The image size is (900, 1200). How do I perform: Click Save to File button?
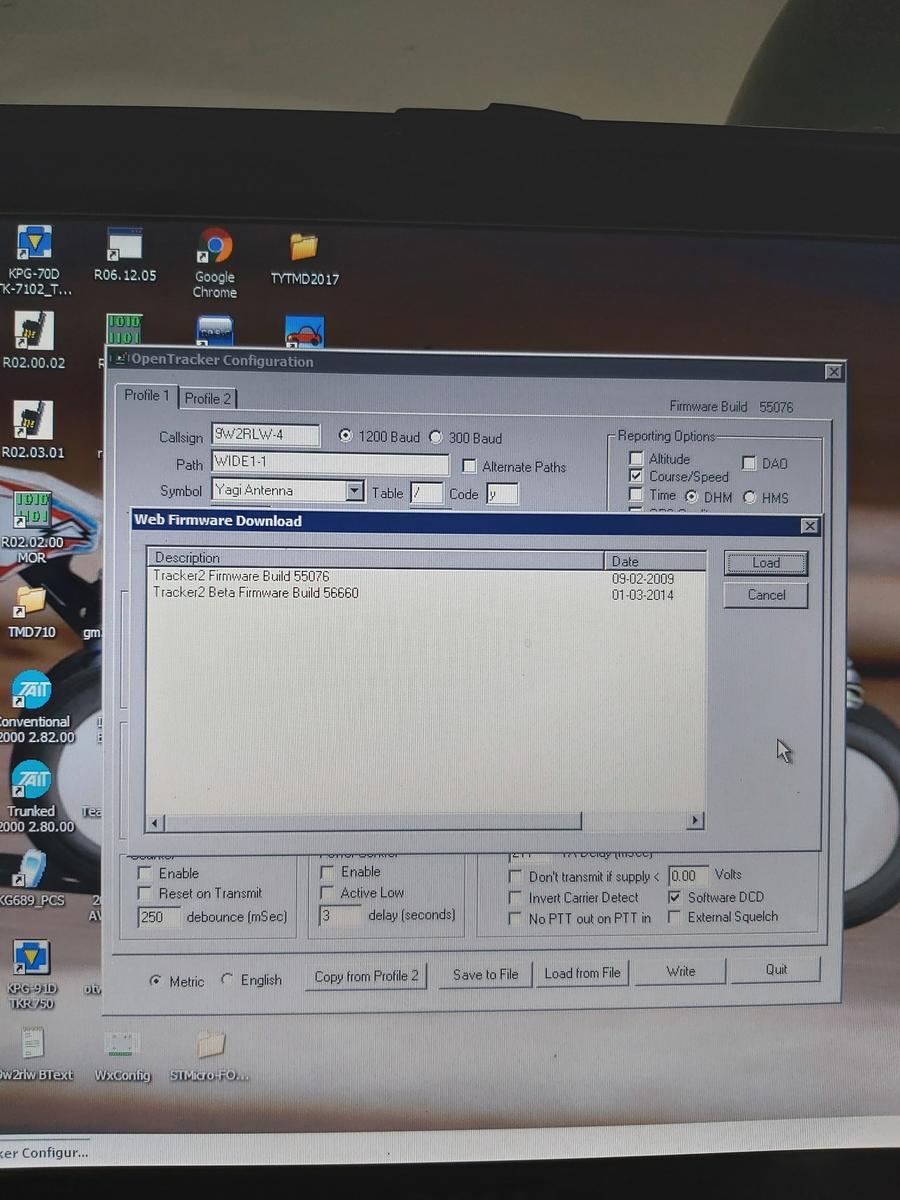click(485, 974)
